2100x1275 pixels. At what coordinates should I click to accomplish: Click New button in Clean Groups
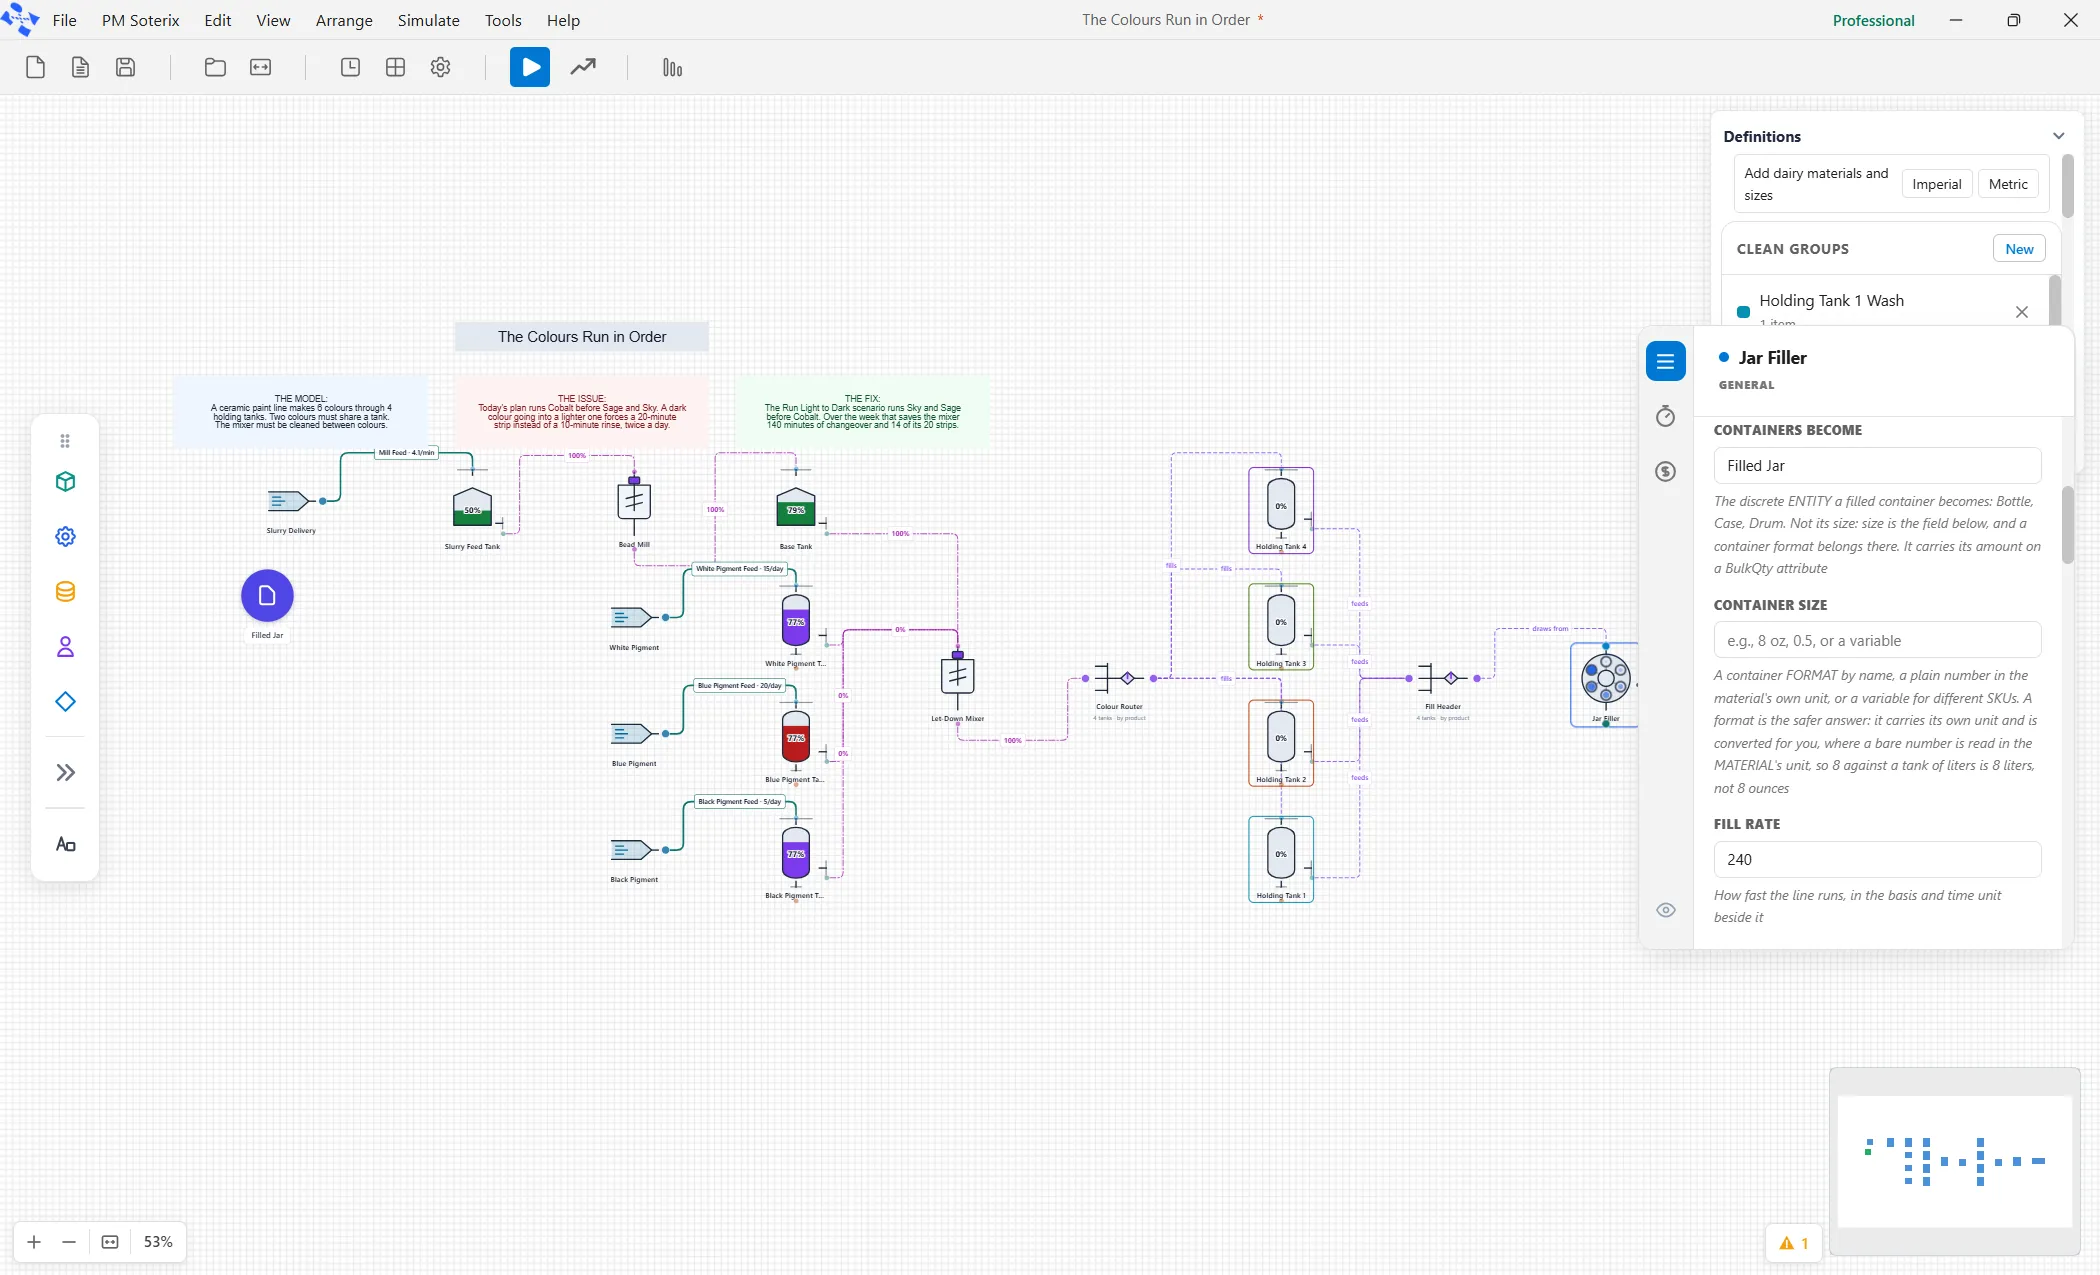tap(2019, 249)
